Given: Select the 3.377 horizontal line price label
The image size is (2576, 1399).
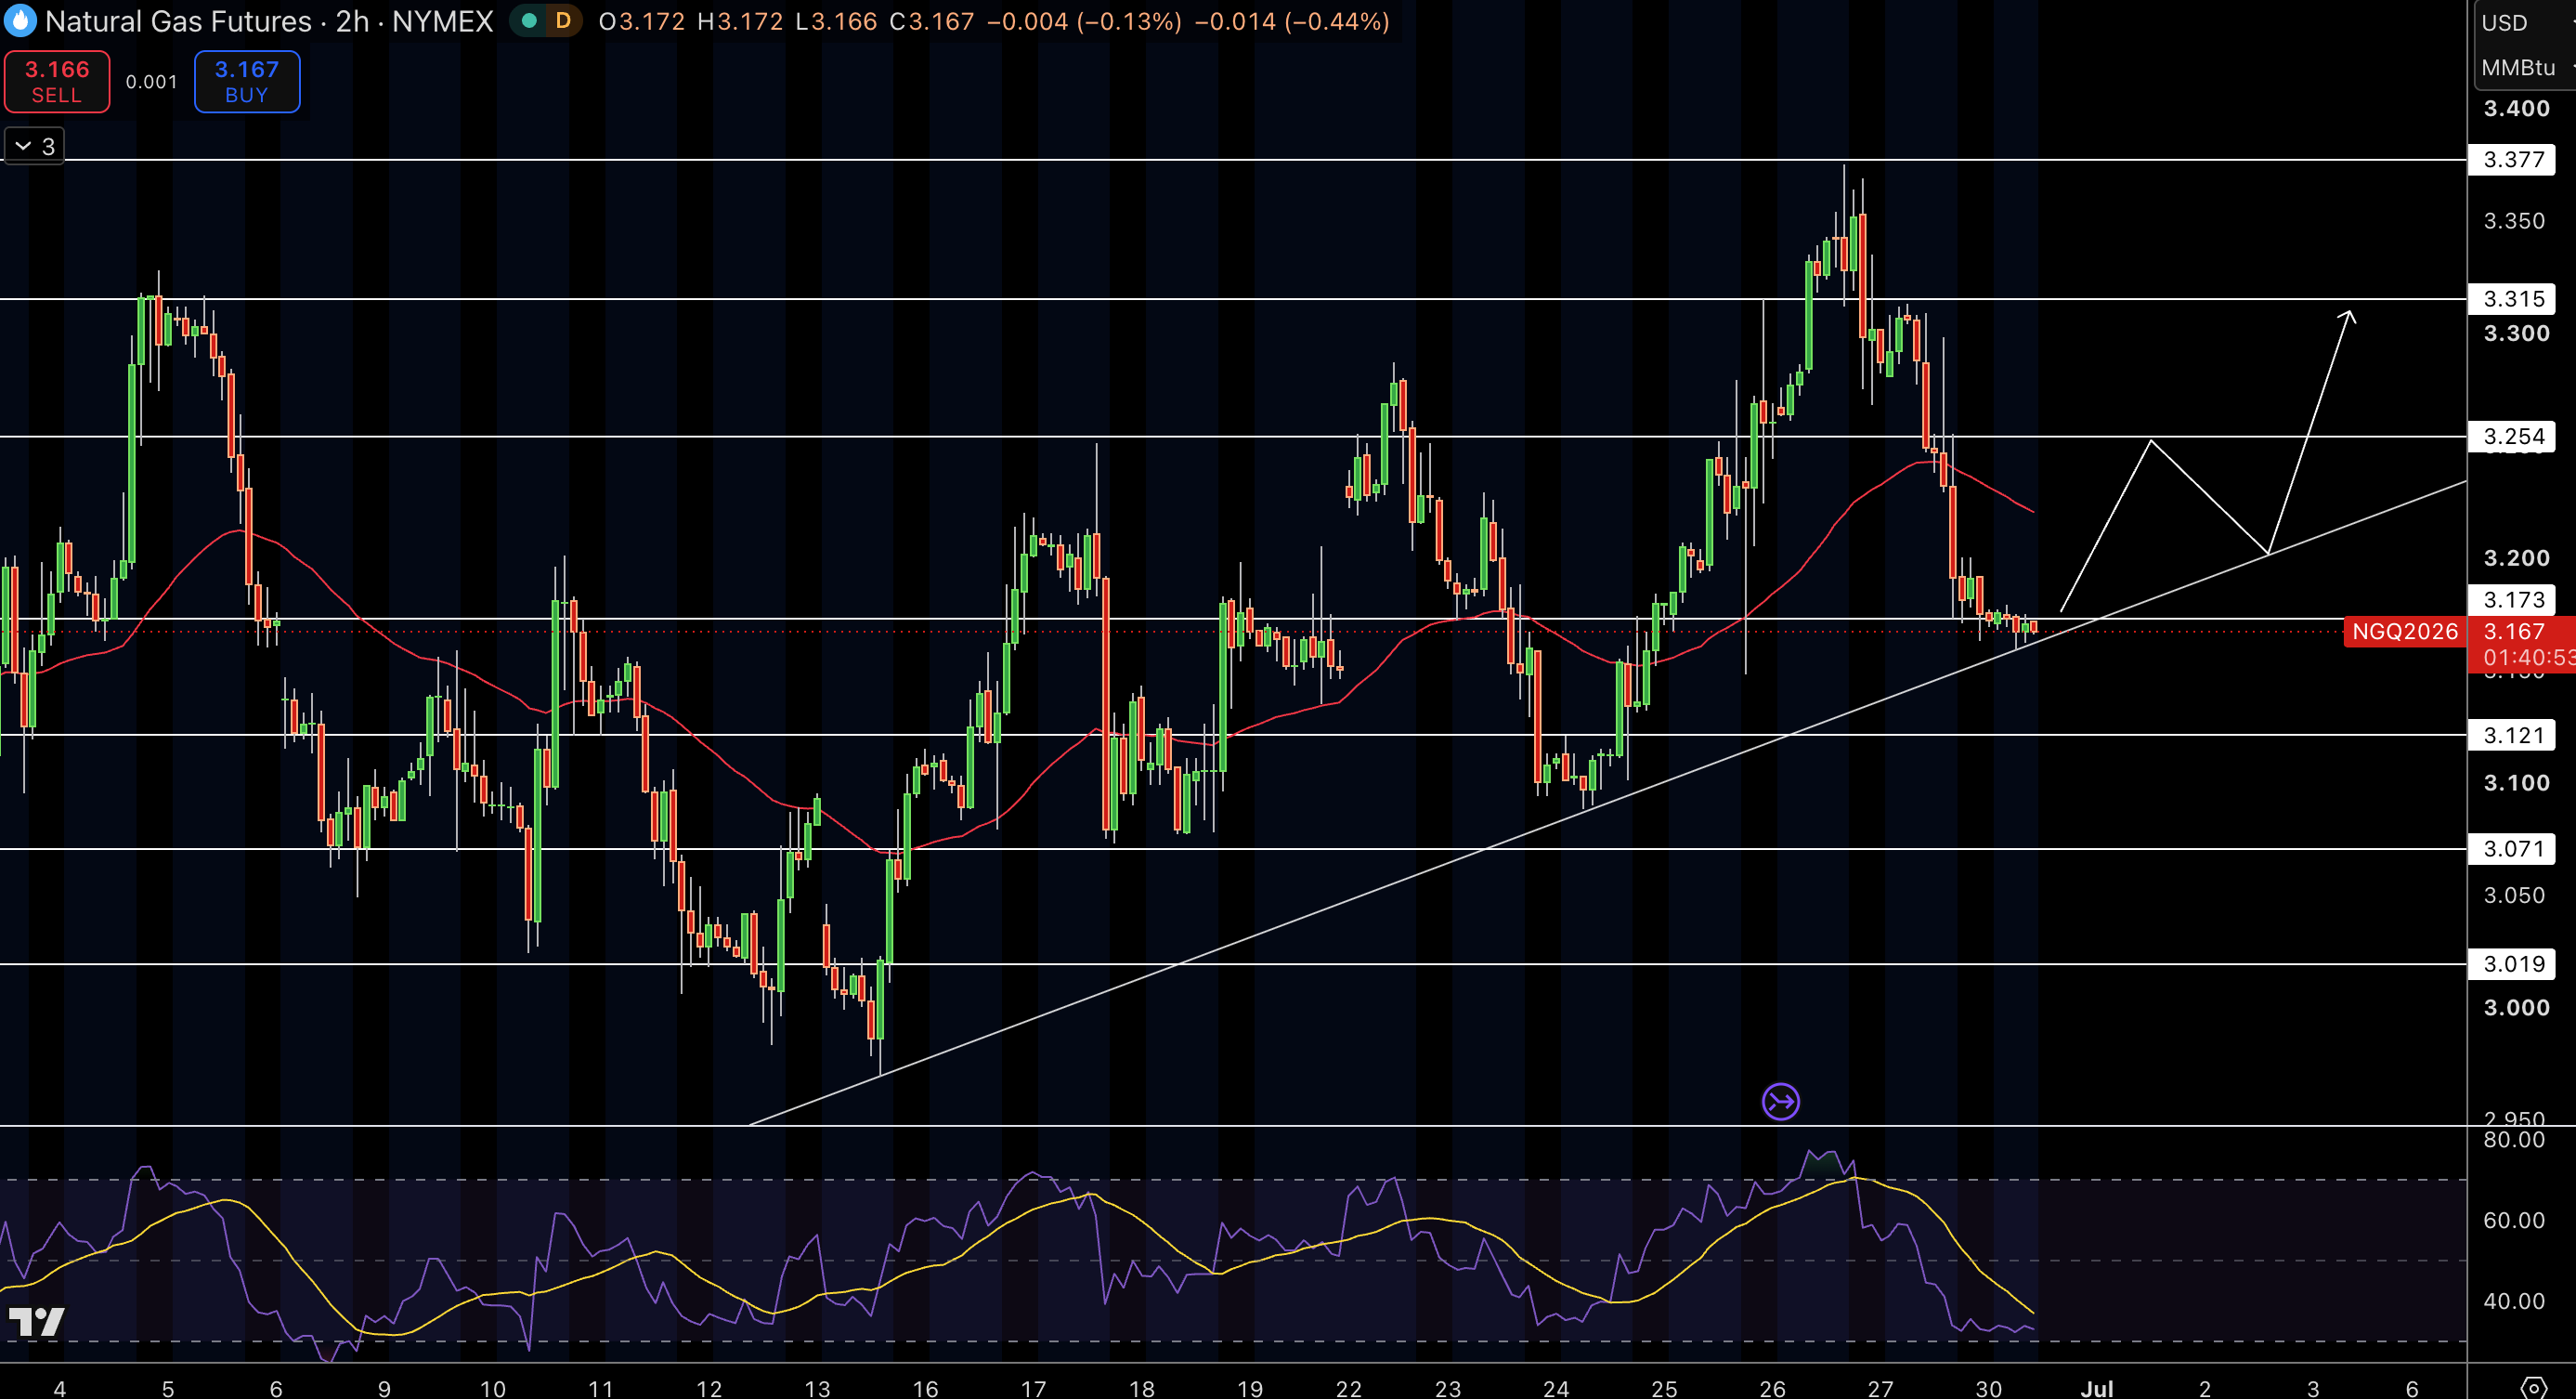Looking at the screenshot, I should pos(2513,160).
